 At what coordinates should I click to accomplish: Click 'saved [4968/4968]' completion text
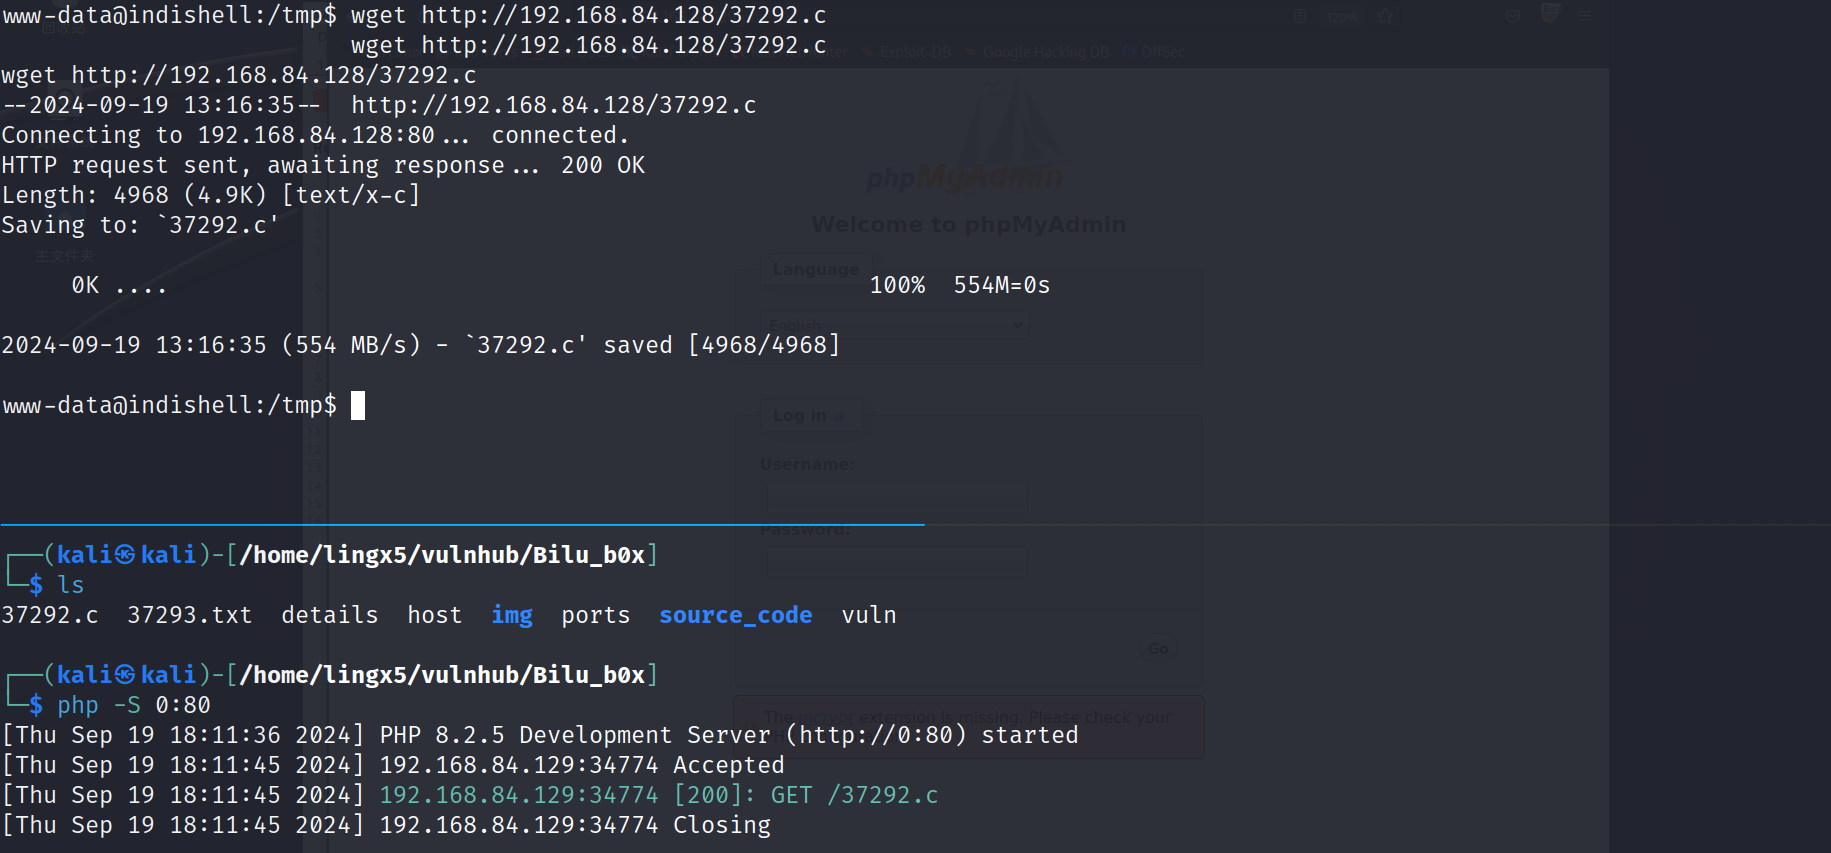click(x=722, y=345)
